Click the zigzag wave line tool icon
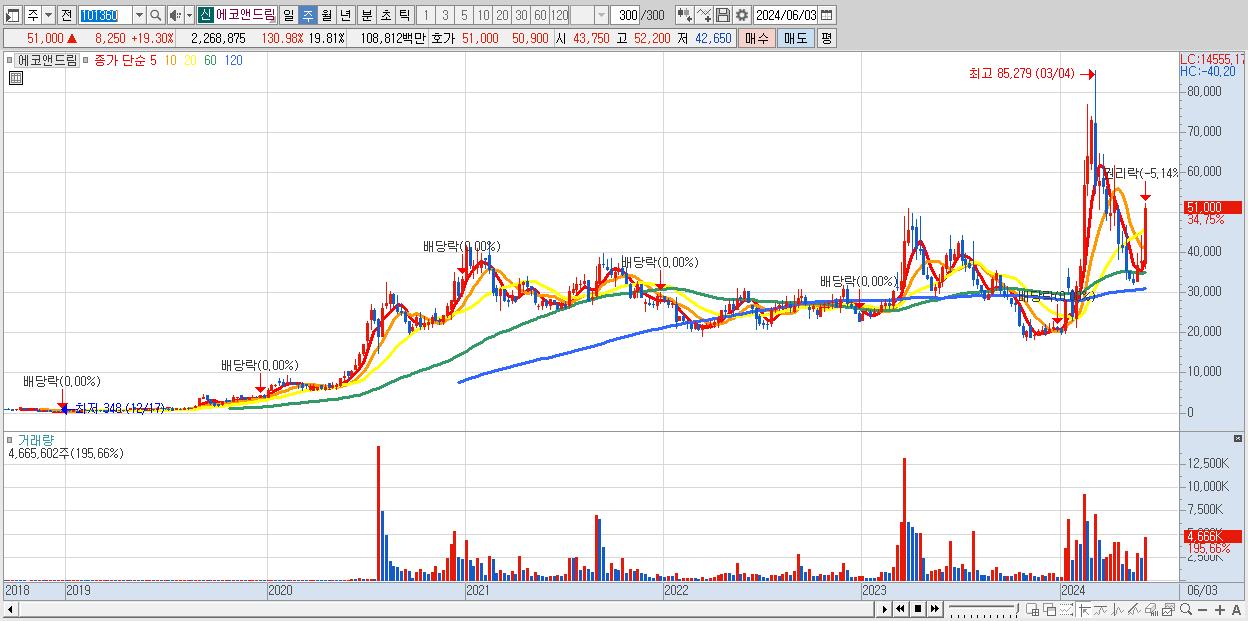Viewport: 1248px width, 621px height. 1118,609
